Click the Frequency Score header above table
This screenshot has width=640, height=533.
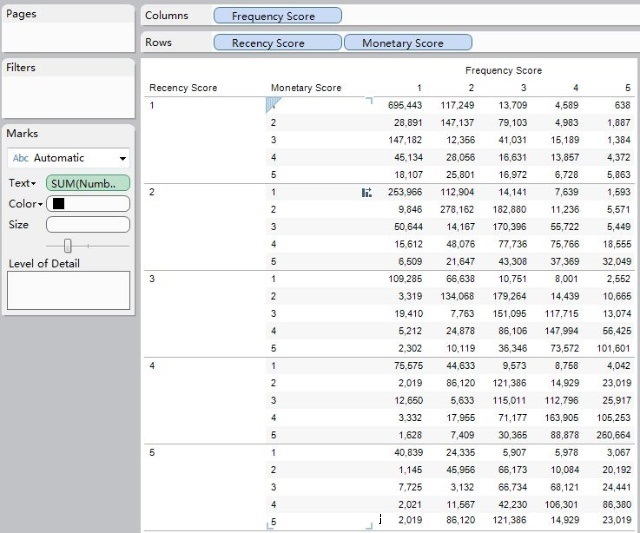click(x=503, y=71)
